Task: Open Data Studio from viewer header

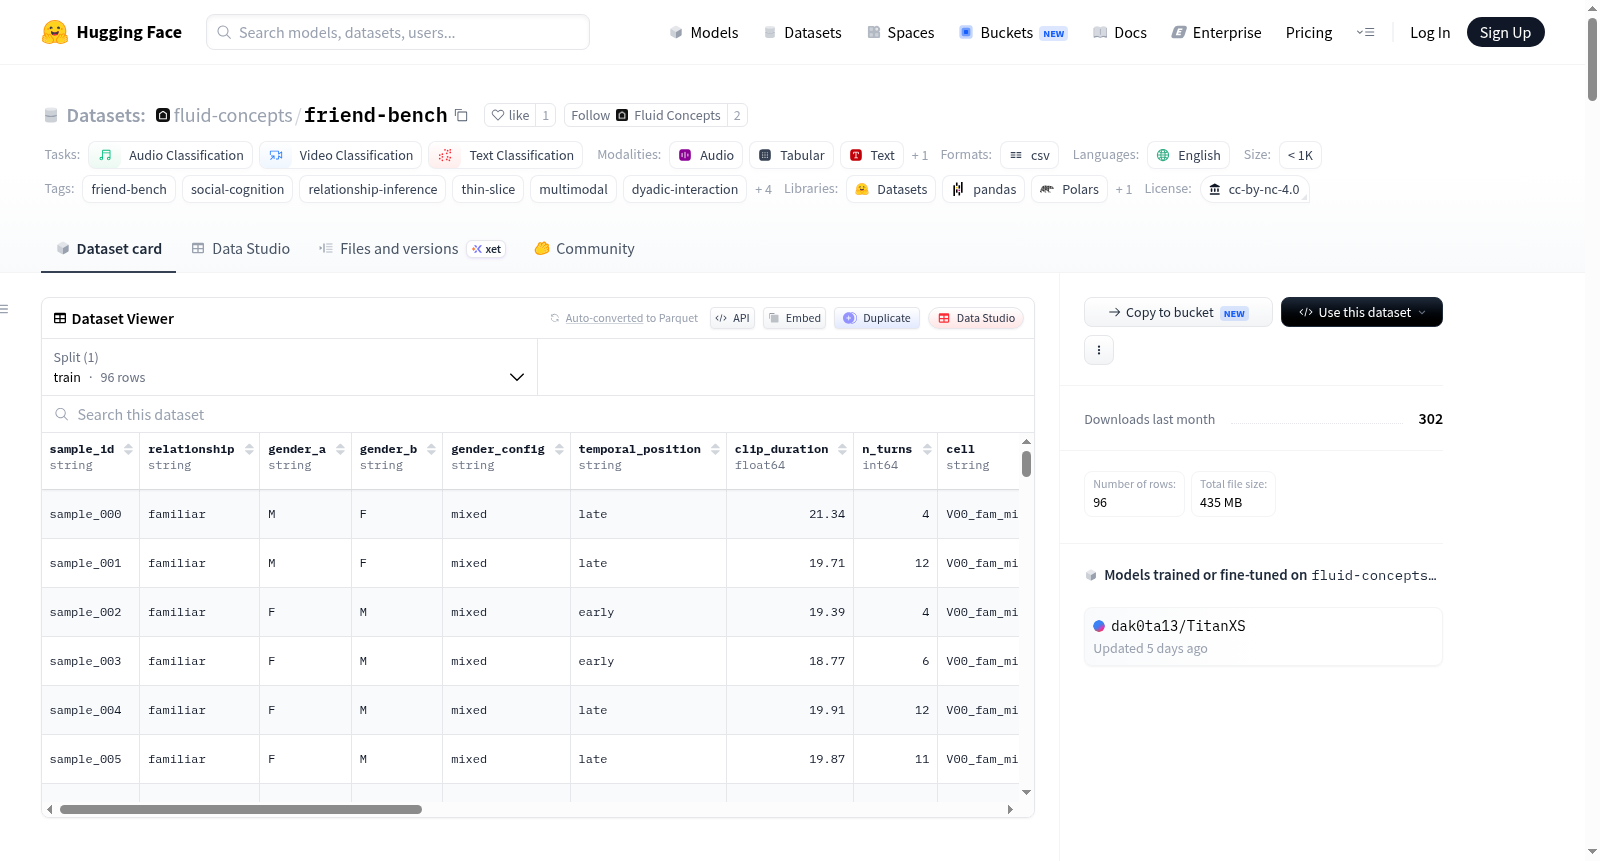Action: click(975, 318)
